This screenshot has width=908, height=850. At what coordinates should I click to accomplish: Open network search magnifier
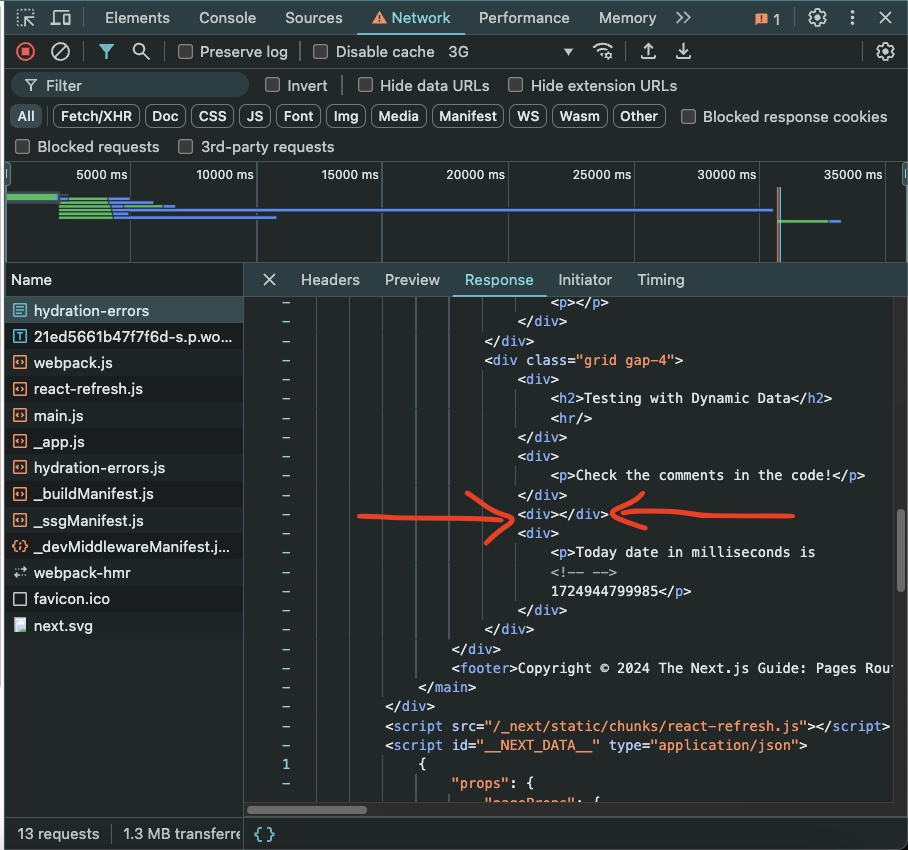[141, 52]
